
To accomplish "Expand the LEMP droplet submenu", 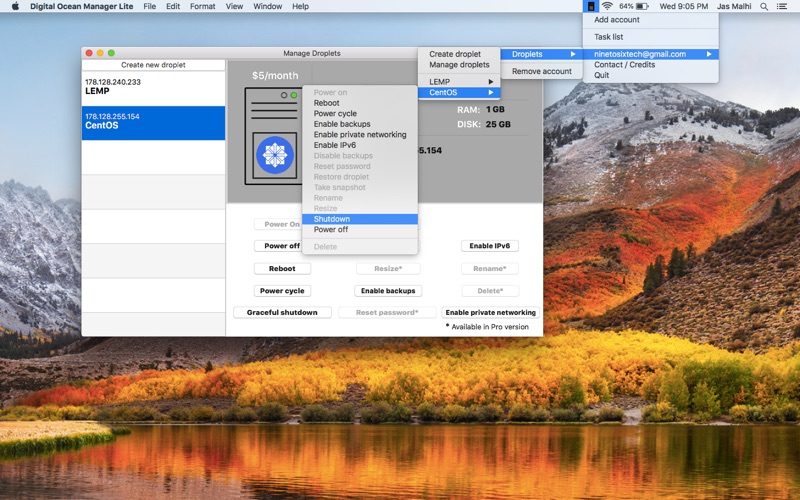I will click(x=458, y=81).
